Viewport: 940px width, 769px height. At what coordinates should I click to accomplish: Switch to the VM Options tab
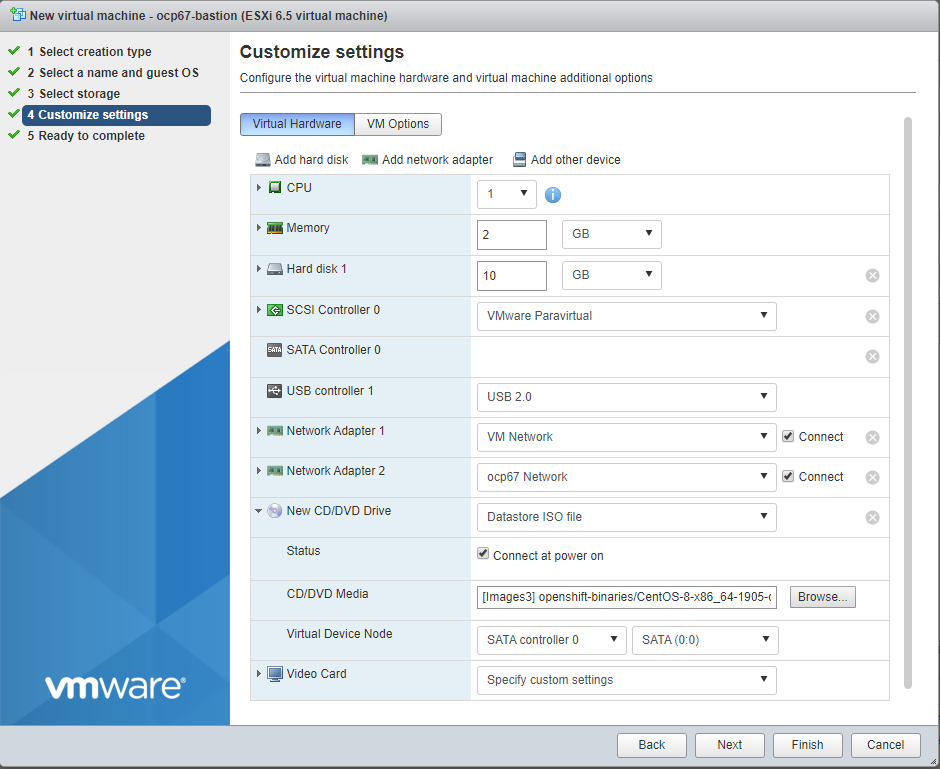pos(398,124)
